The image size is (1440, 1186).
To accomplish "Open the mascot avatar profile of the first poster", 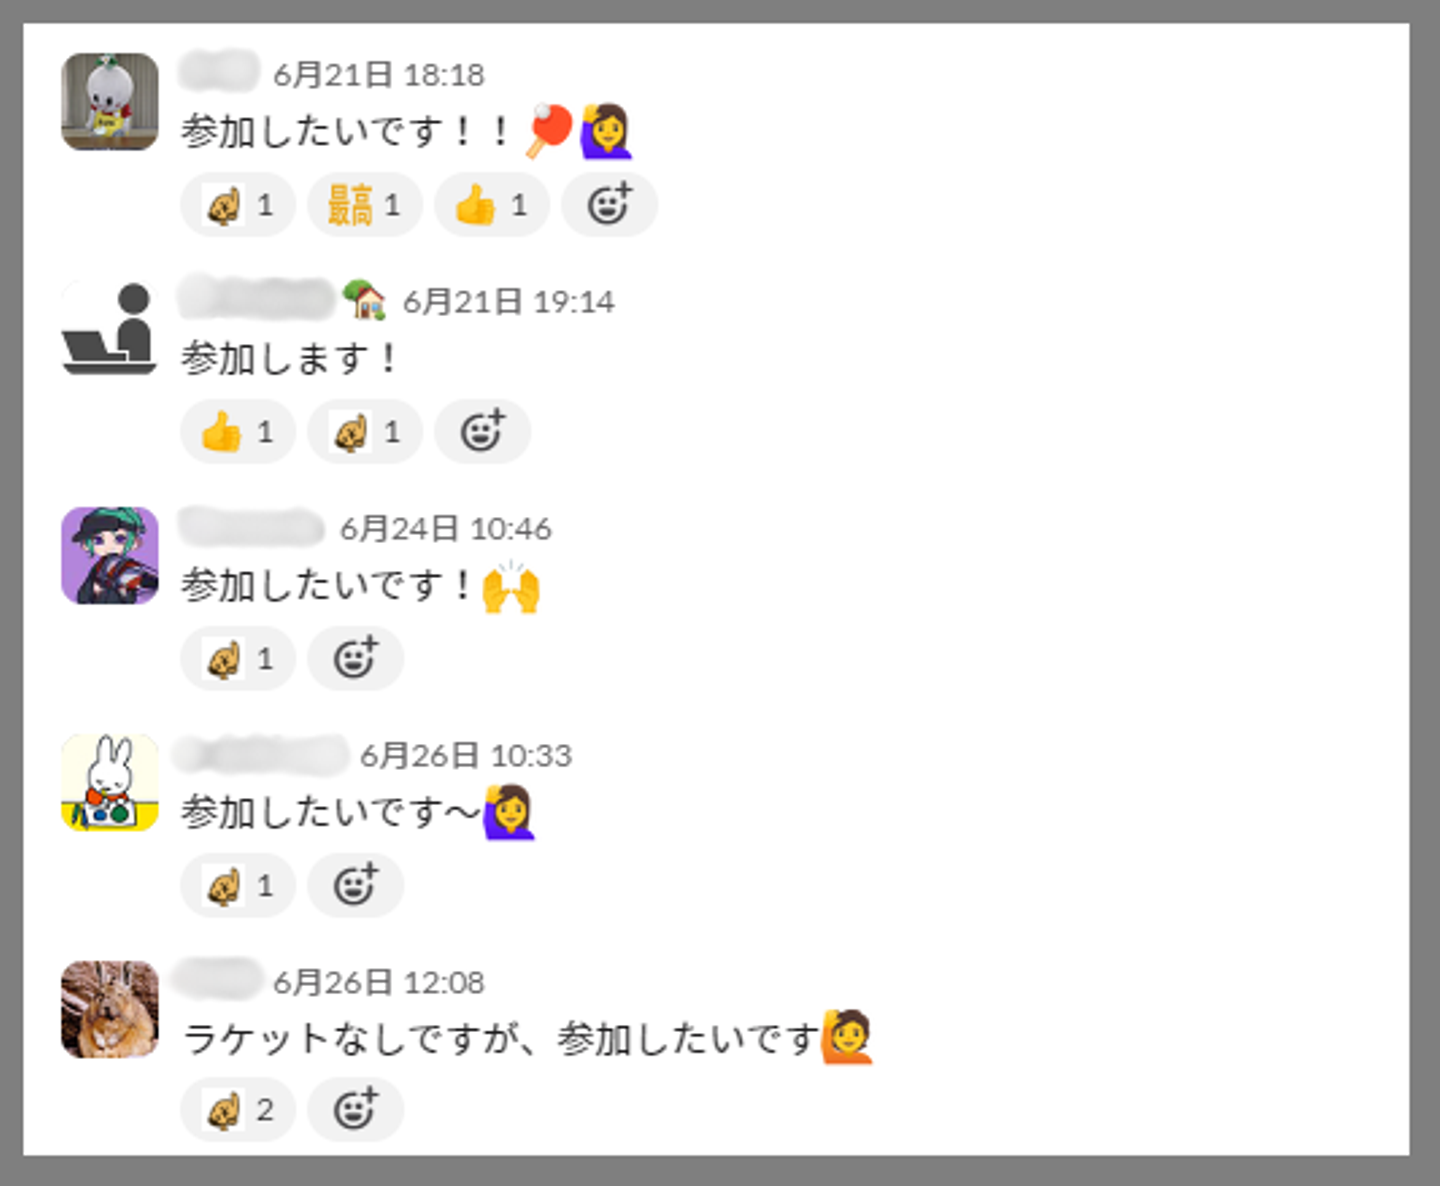I will tap(110, 102).
